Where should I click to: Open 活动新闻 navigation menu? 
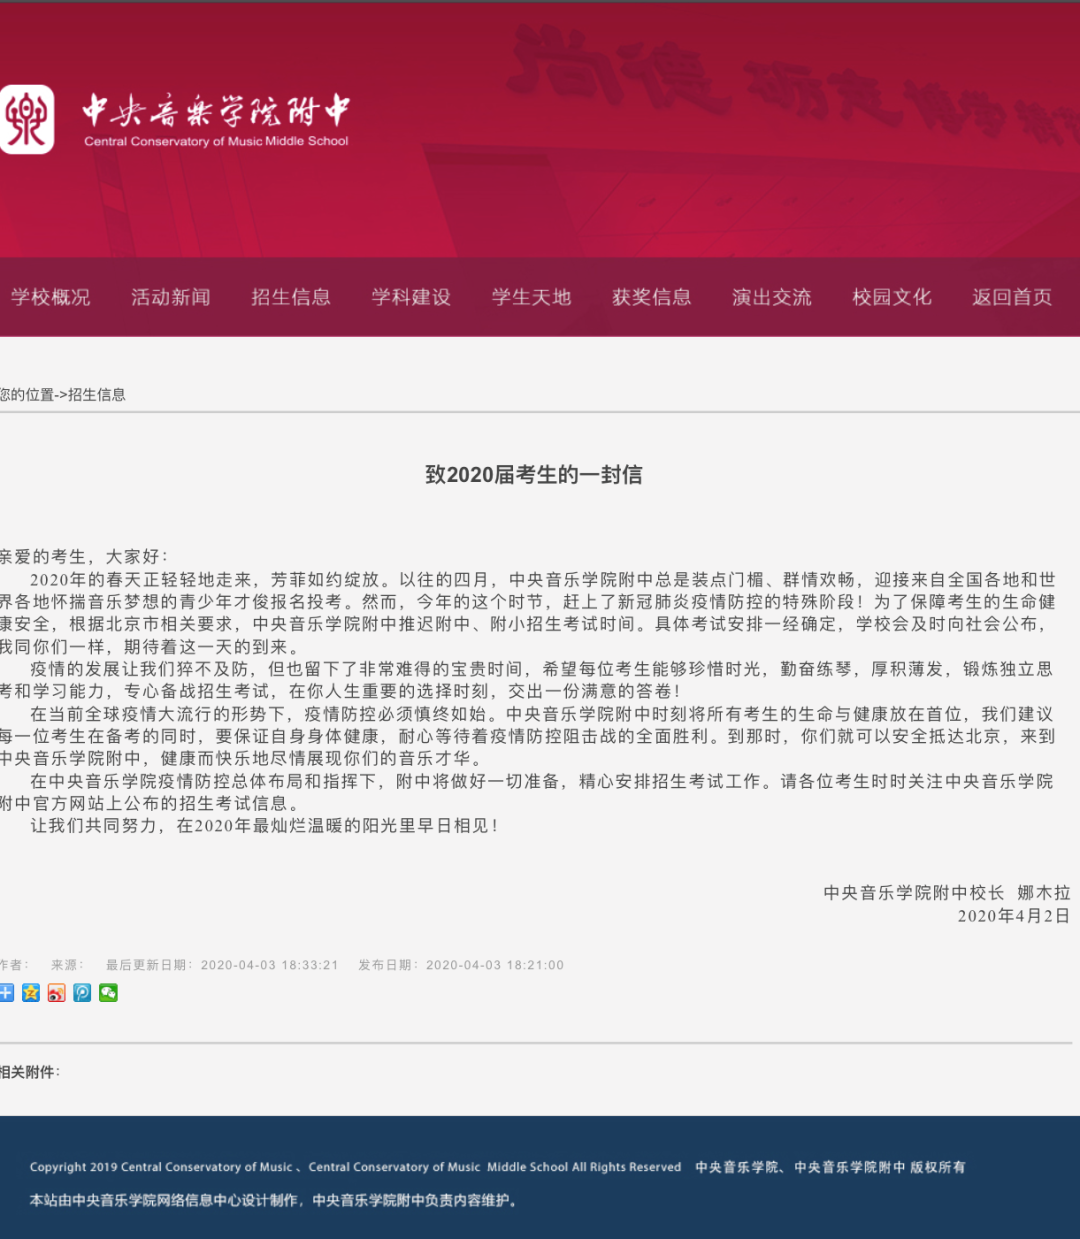(171, 297)
